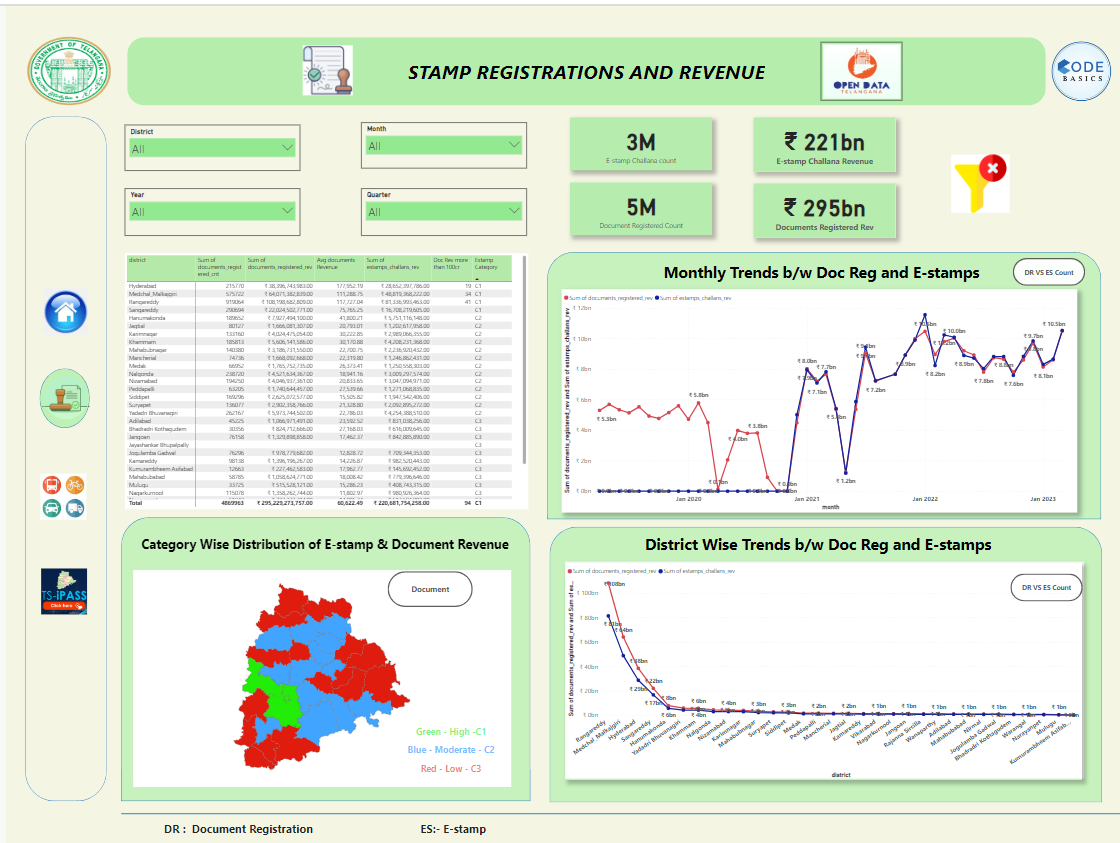Open the District filter dropdown
The width and height of the screenshot is (1120, 843).
tap(210, 150)
